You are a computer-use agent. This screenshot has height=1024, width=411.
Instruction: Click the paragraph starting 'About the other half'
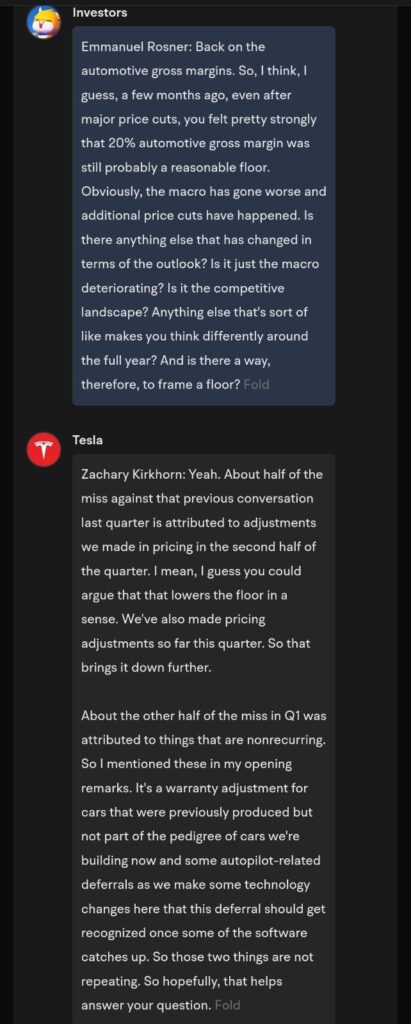click(203, 860)
